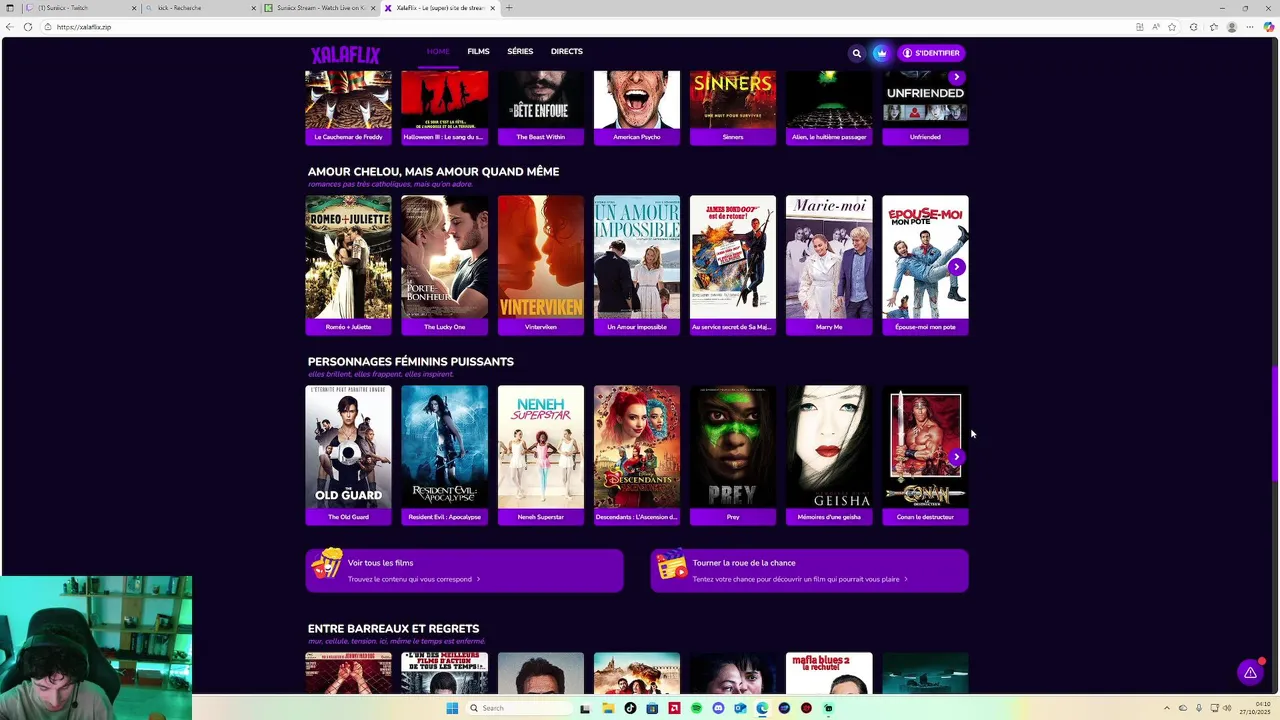Open Sinners movie poster
Image resolution: width=1280 pixels, height=720 pixels.
tap(732, 99)
